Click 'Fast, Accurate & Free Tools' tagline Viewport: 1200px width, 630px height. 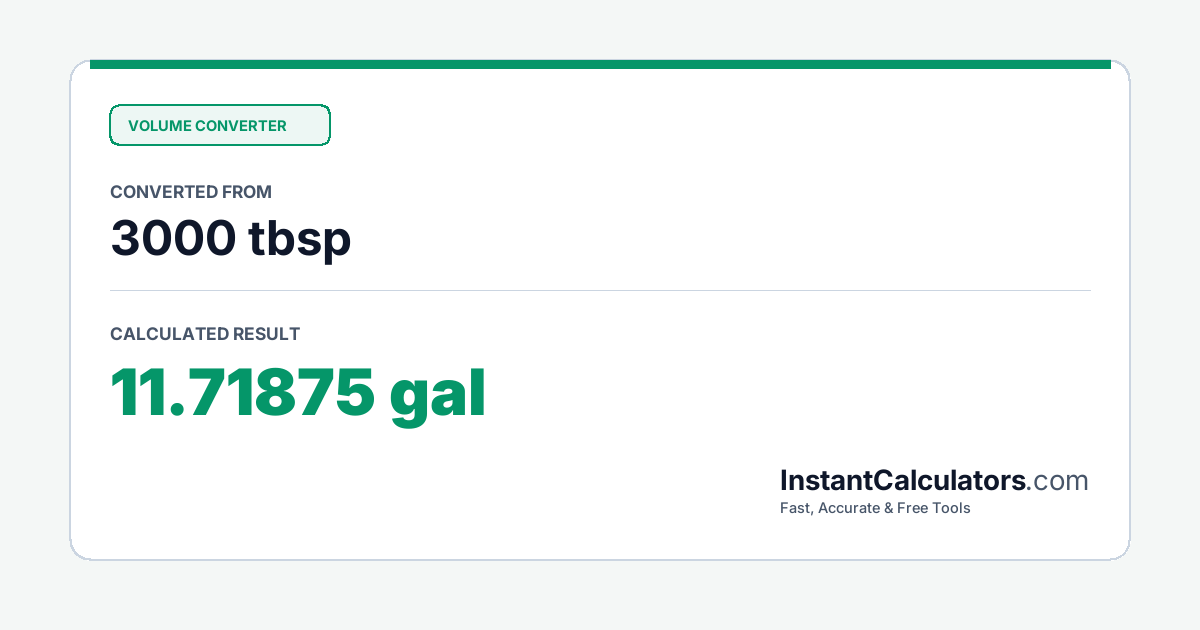click(x=875, y=508)
